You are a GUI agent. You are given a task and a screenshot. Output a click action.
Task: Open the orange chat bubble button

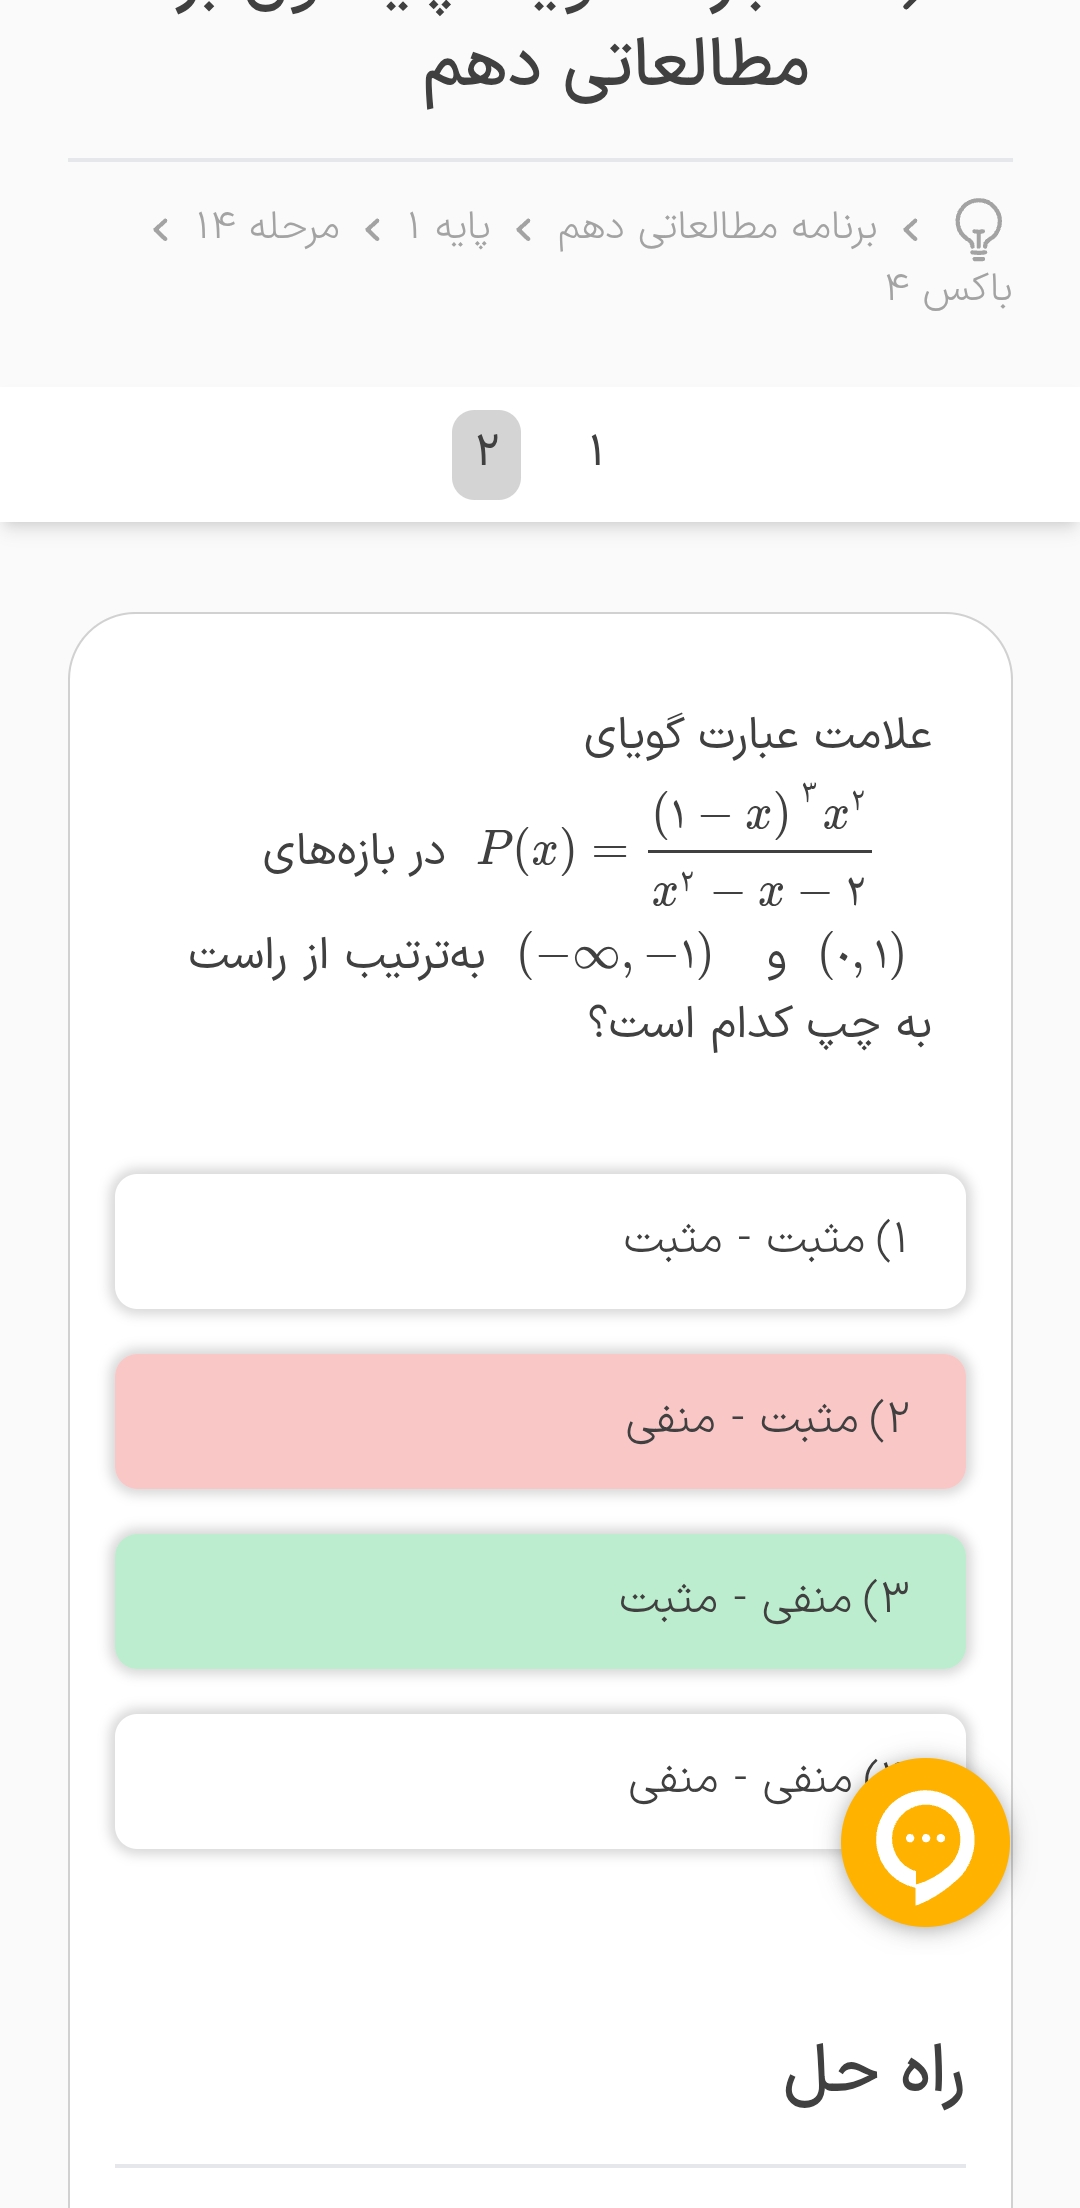click(x=925, y=1842)
